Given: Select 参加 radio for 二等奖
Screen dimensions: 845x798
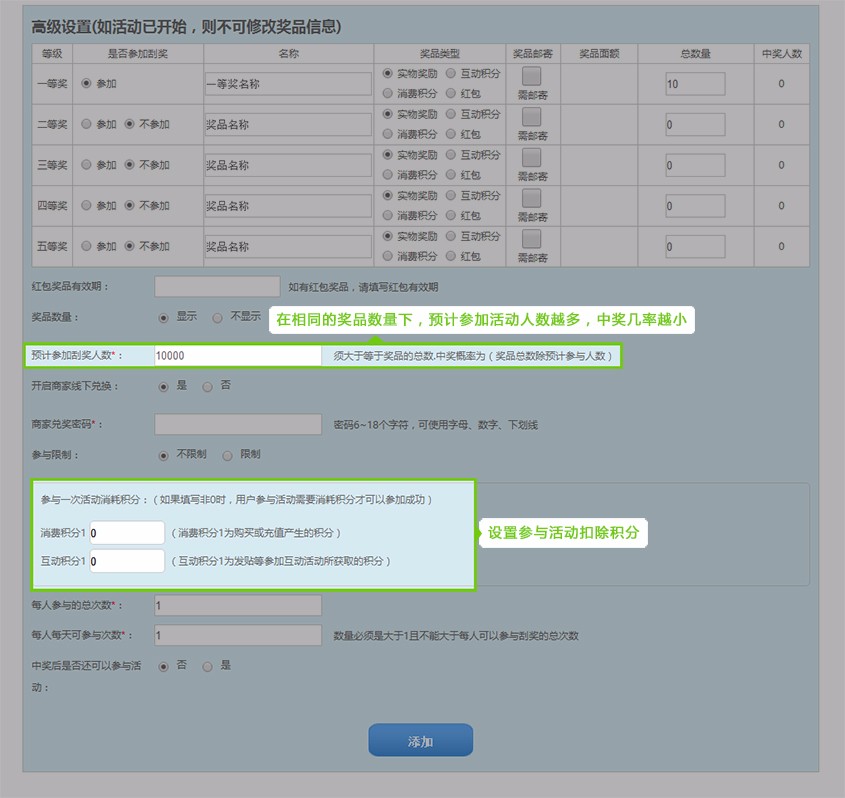Looking at the screenshot, I should click(x=87, y=125).
